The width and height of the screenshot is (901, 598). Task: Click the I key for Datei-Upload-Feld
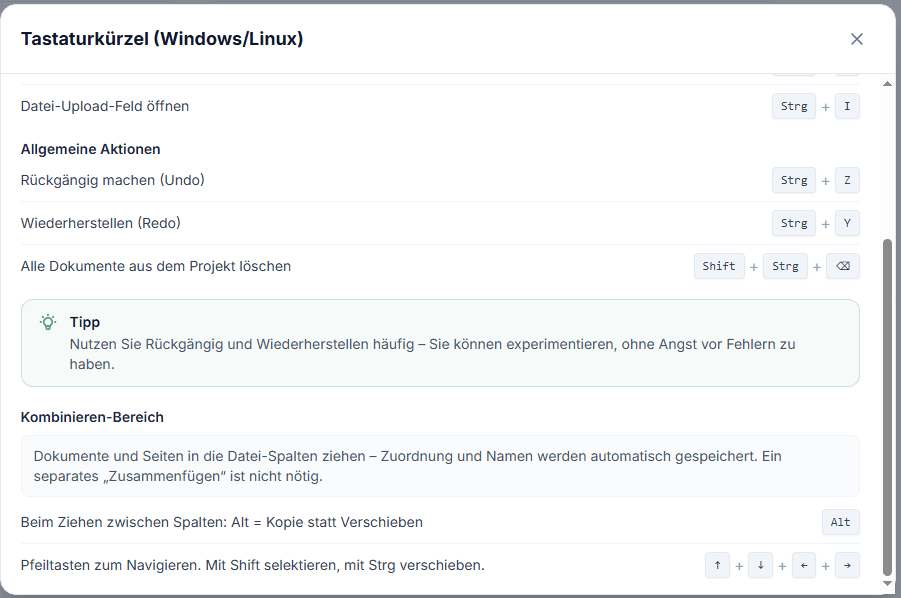(847, 106)
